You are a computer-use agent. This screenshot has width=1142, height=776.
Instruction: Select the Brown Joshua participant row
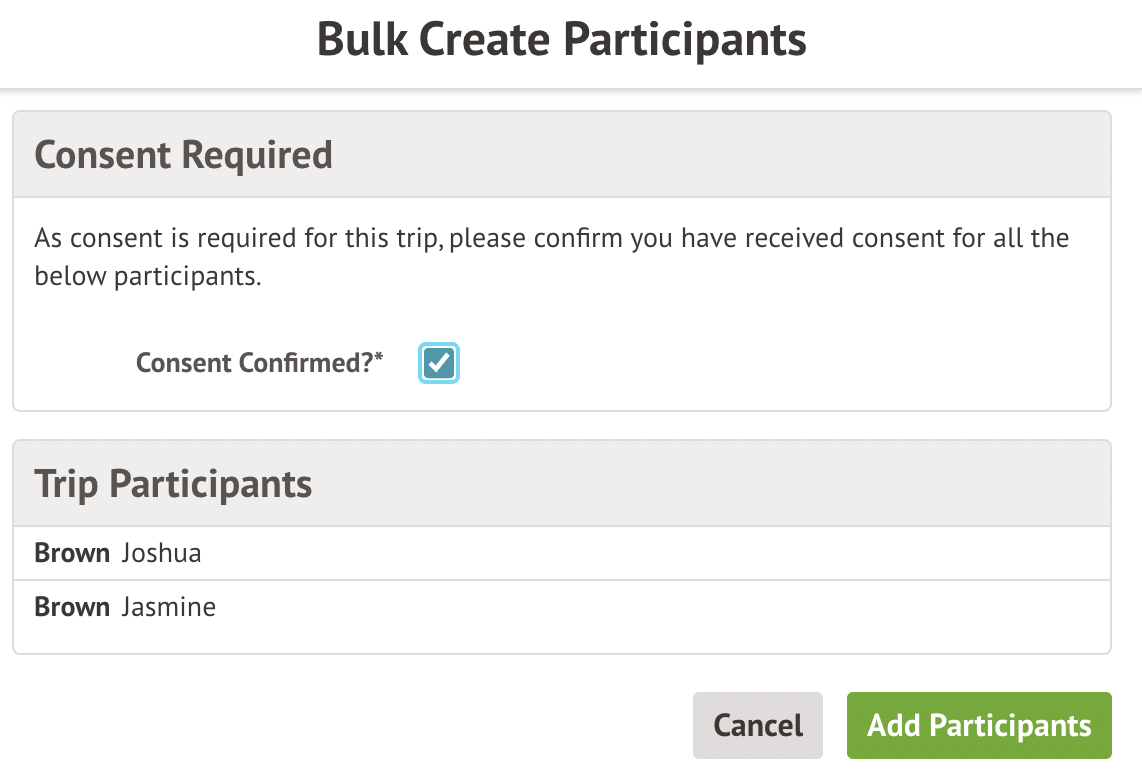pyautogui.click(x=561, y=553)
